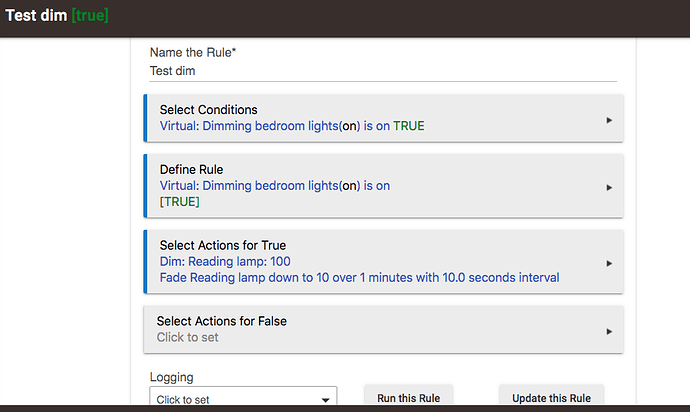Click 'Click to set' under Actions for False
Screen dimensions: 690x412
[187, 337]
